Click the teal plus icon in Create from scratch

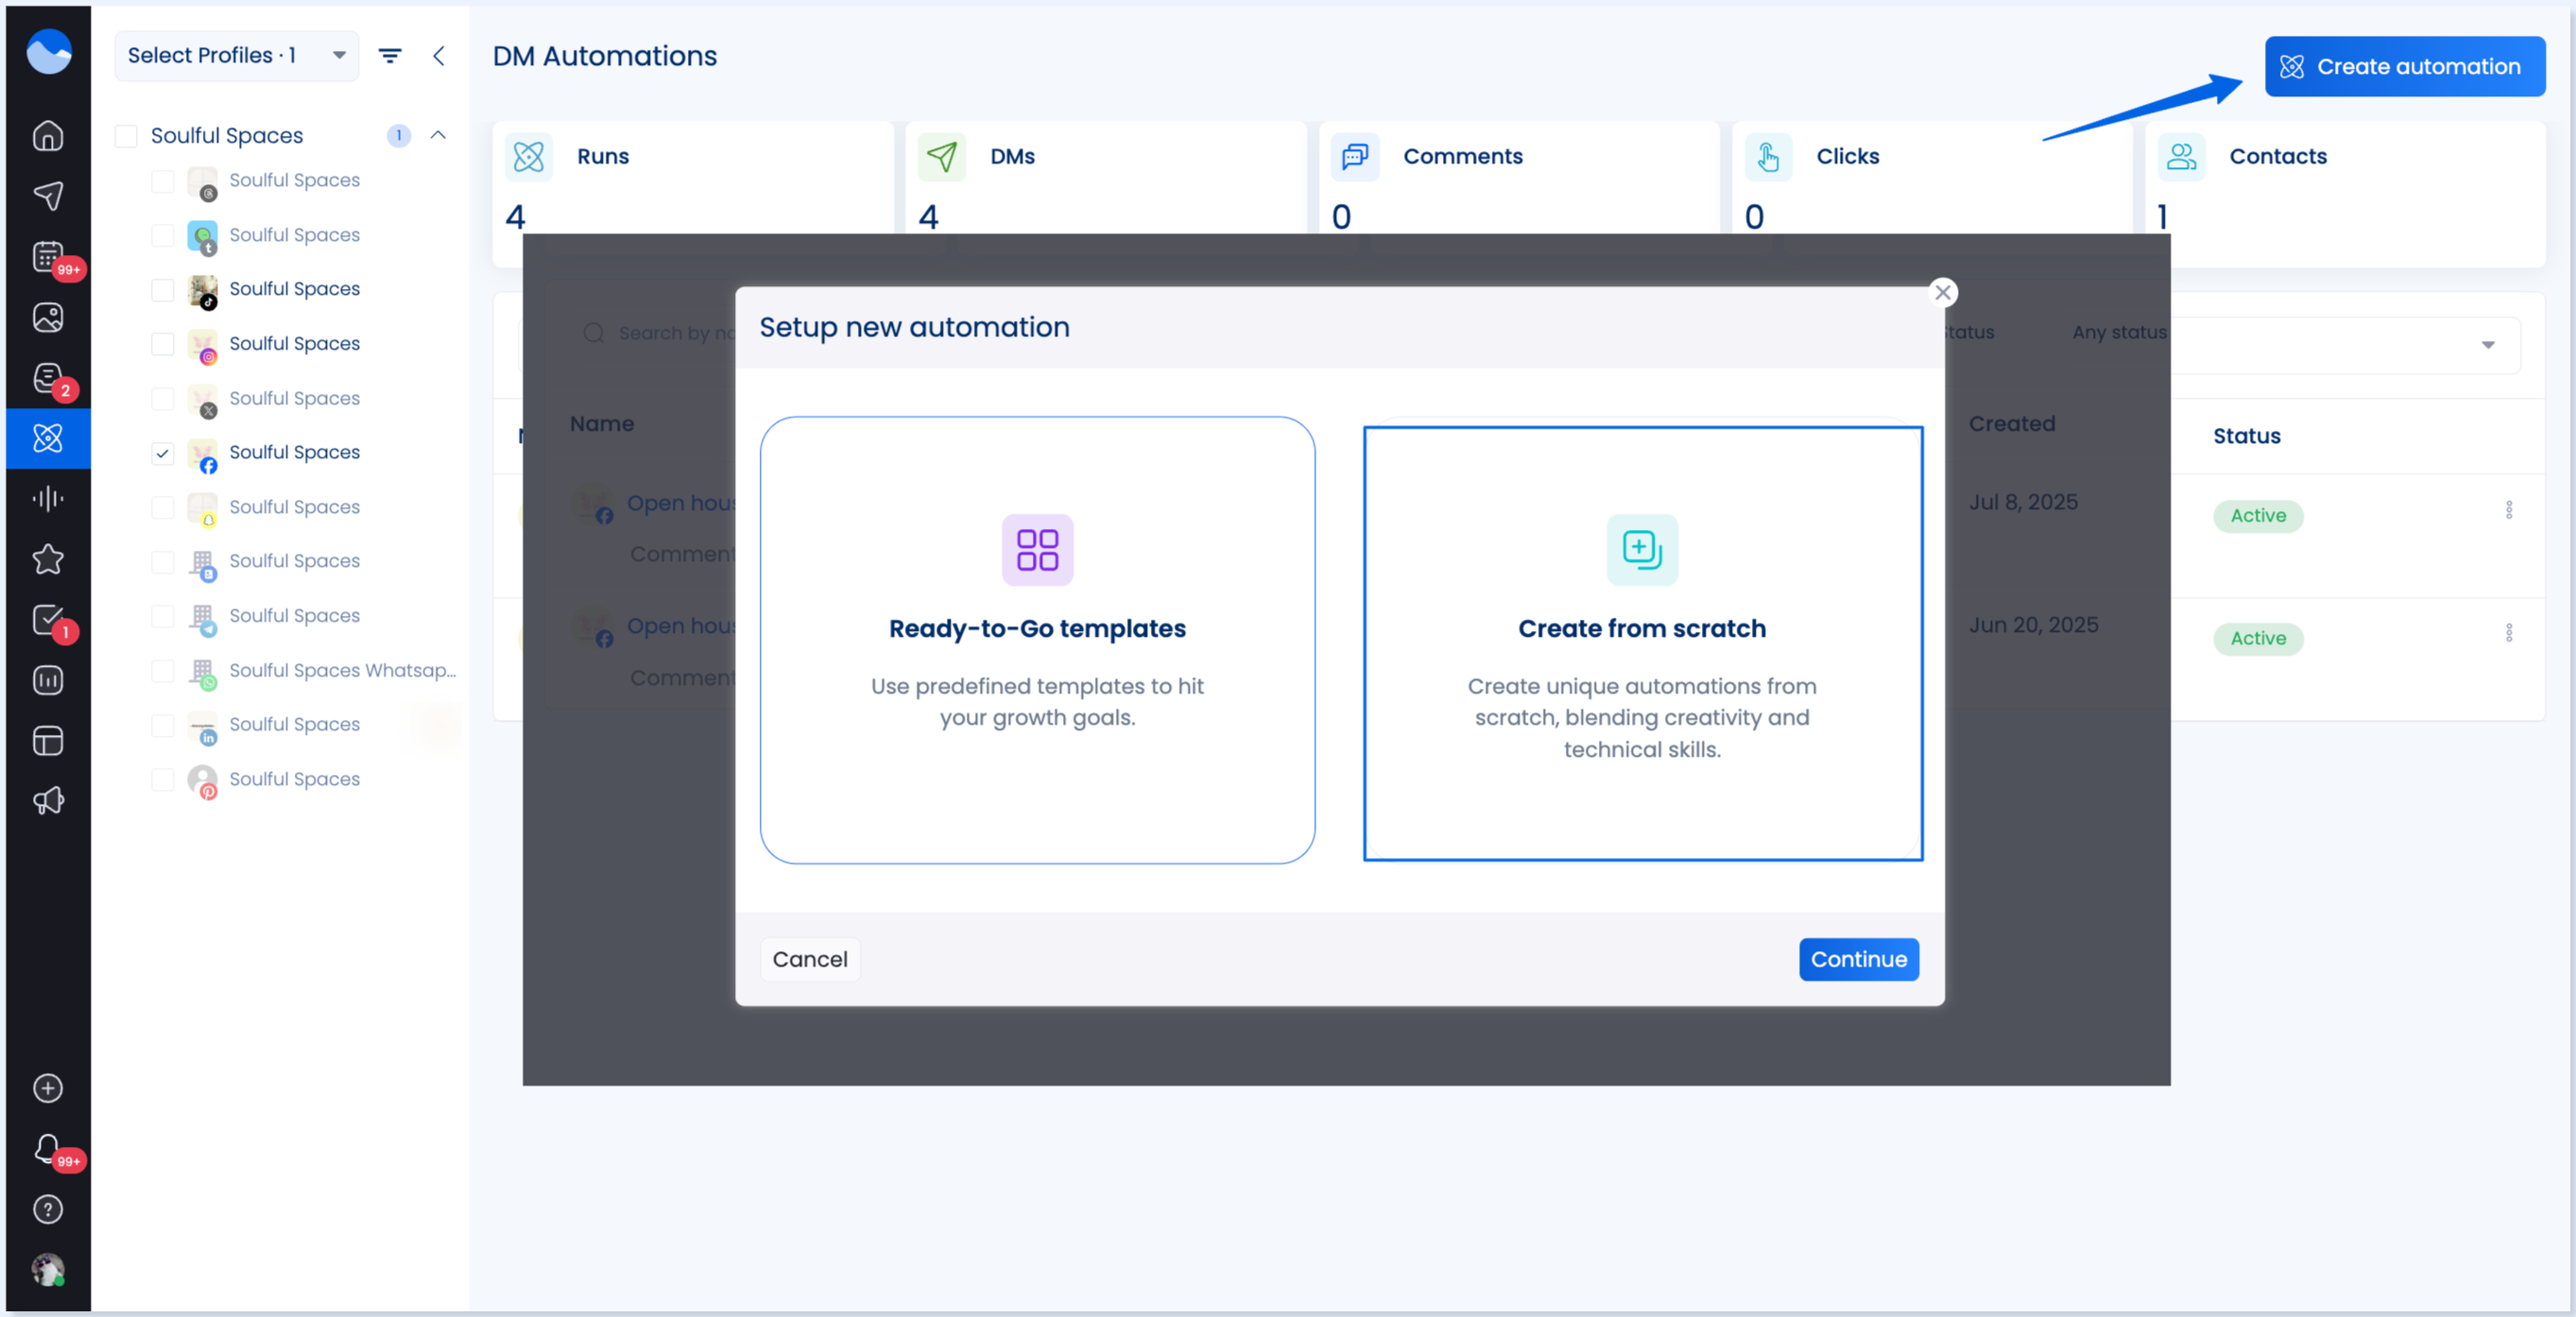tap(1641, 550)
